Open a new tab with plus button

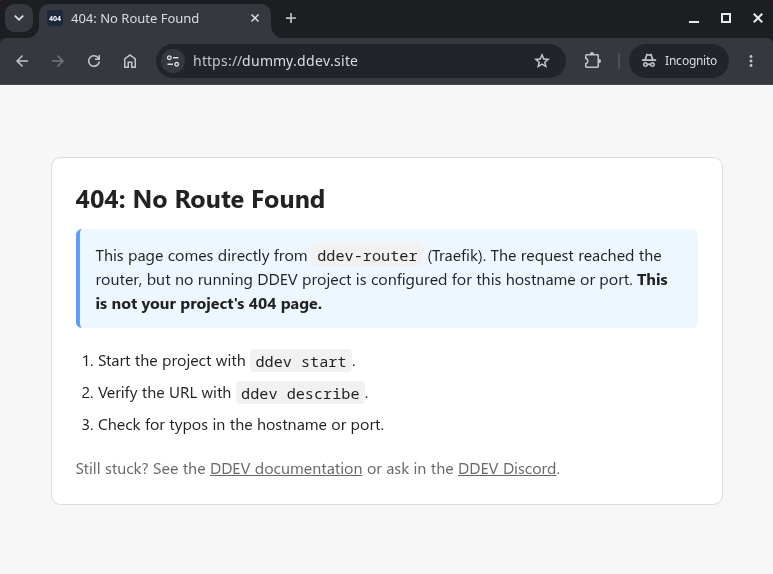[x=291, y=18]
